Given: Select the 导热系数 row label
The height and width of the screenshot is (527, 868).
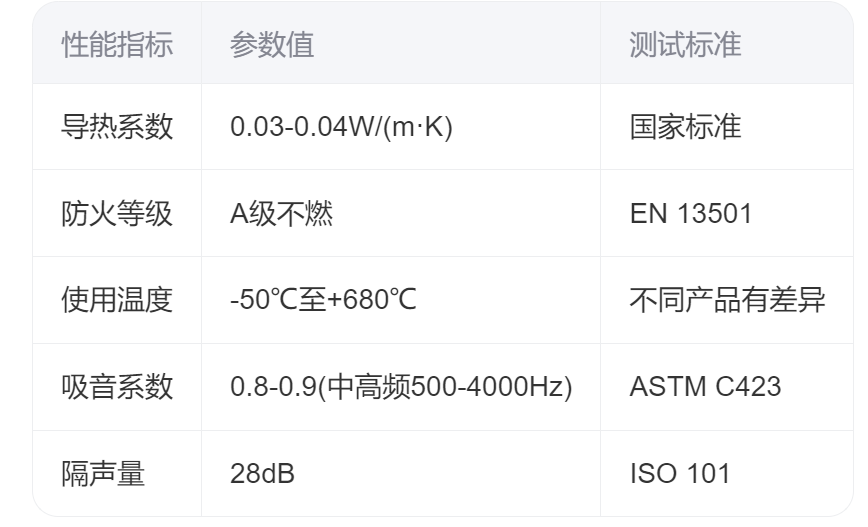Looking at the screenshot, I should coord(117,129).
